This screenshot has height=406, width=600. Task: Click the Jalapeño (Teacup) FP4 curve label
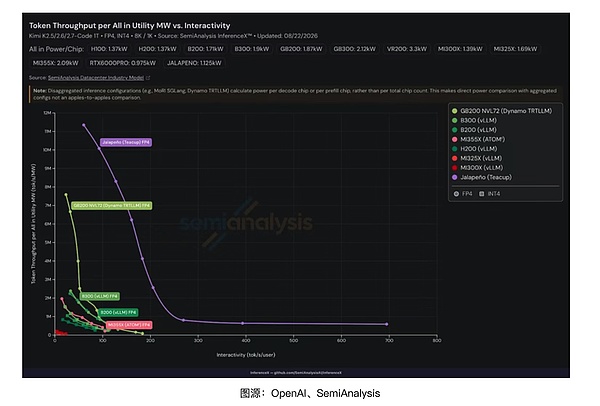(x=126, y=142)
